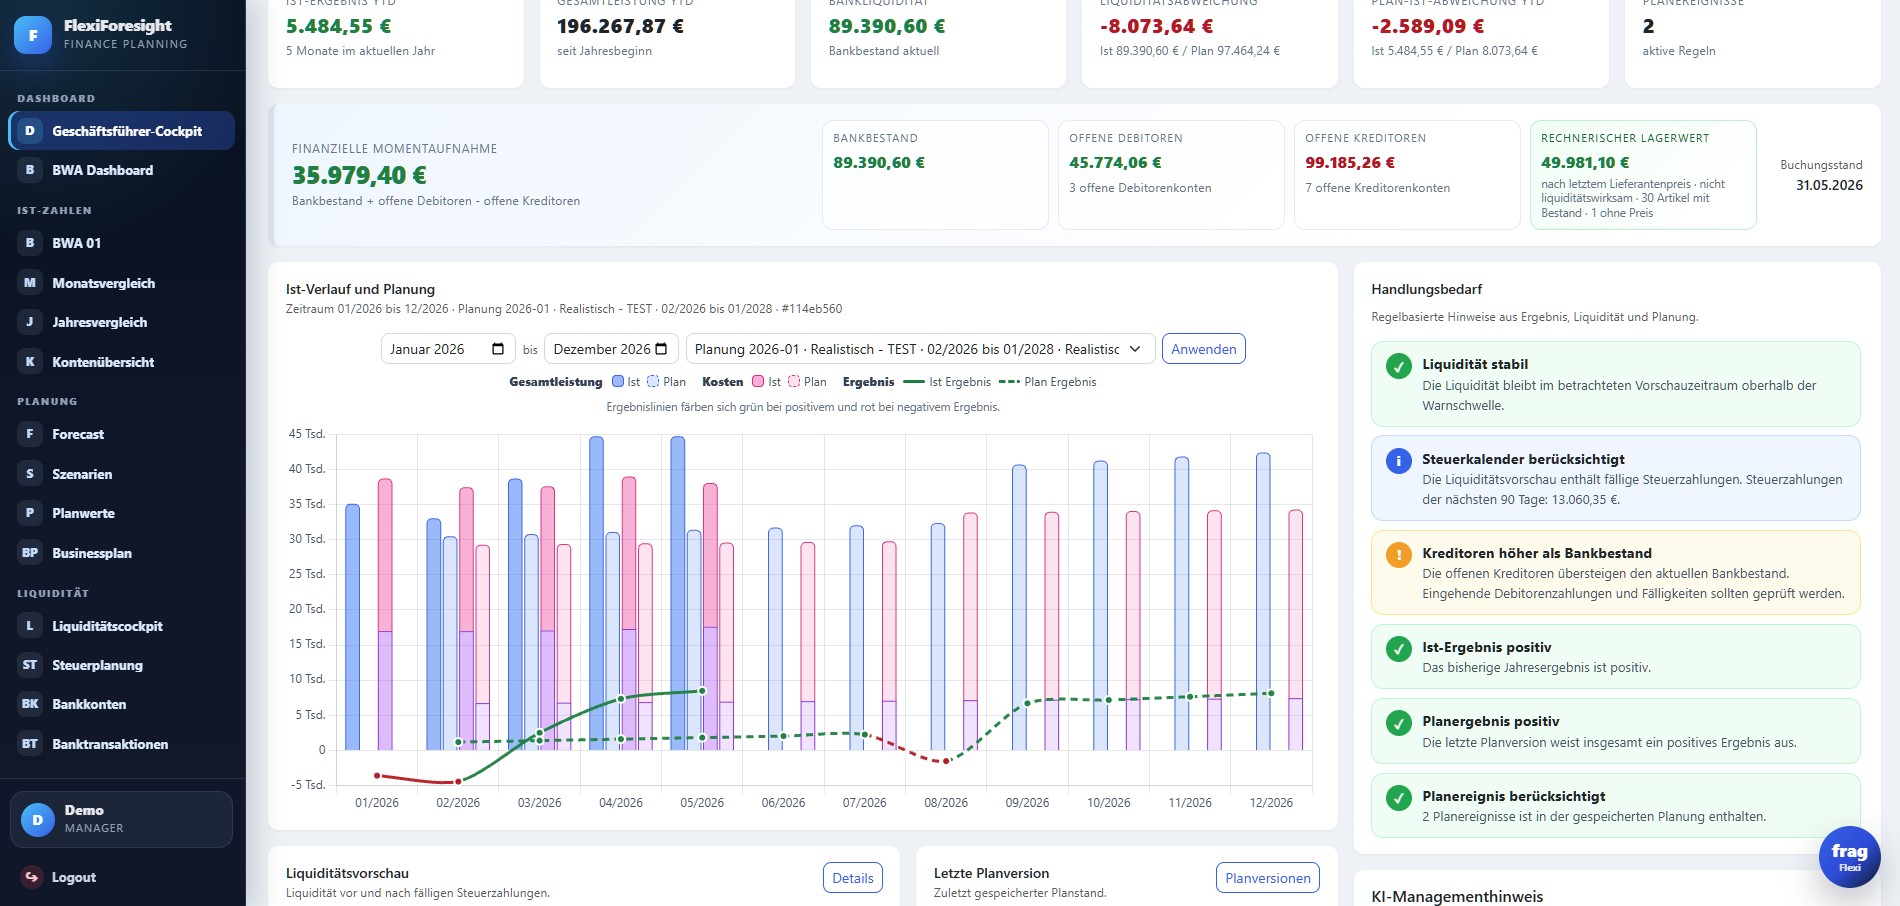Click Buchungsstand date 31.05.2026
Screen dimensions: 1900x906
1829,185
